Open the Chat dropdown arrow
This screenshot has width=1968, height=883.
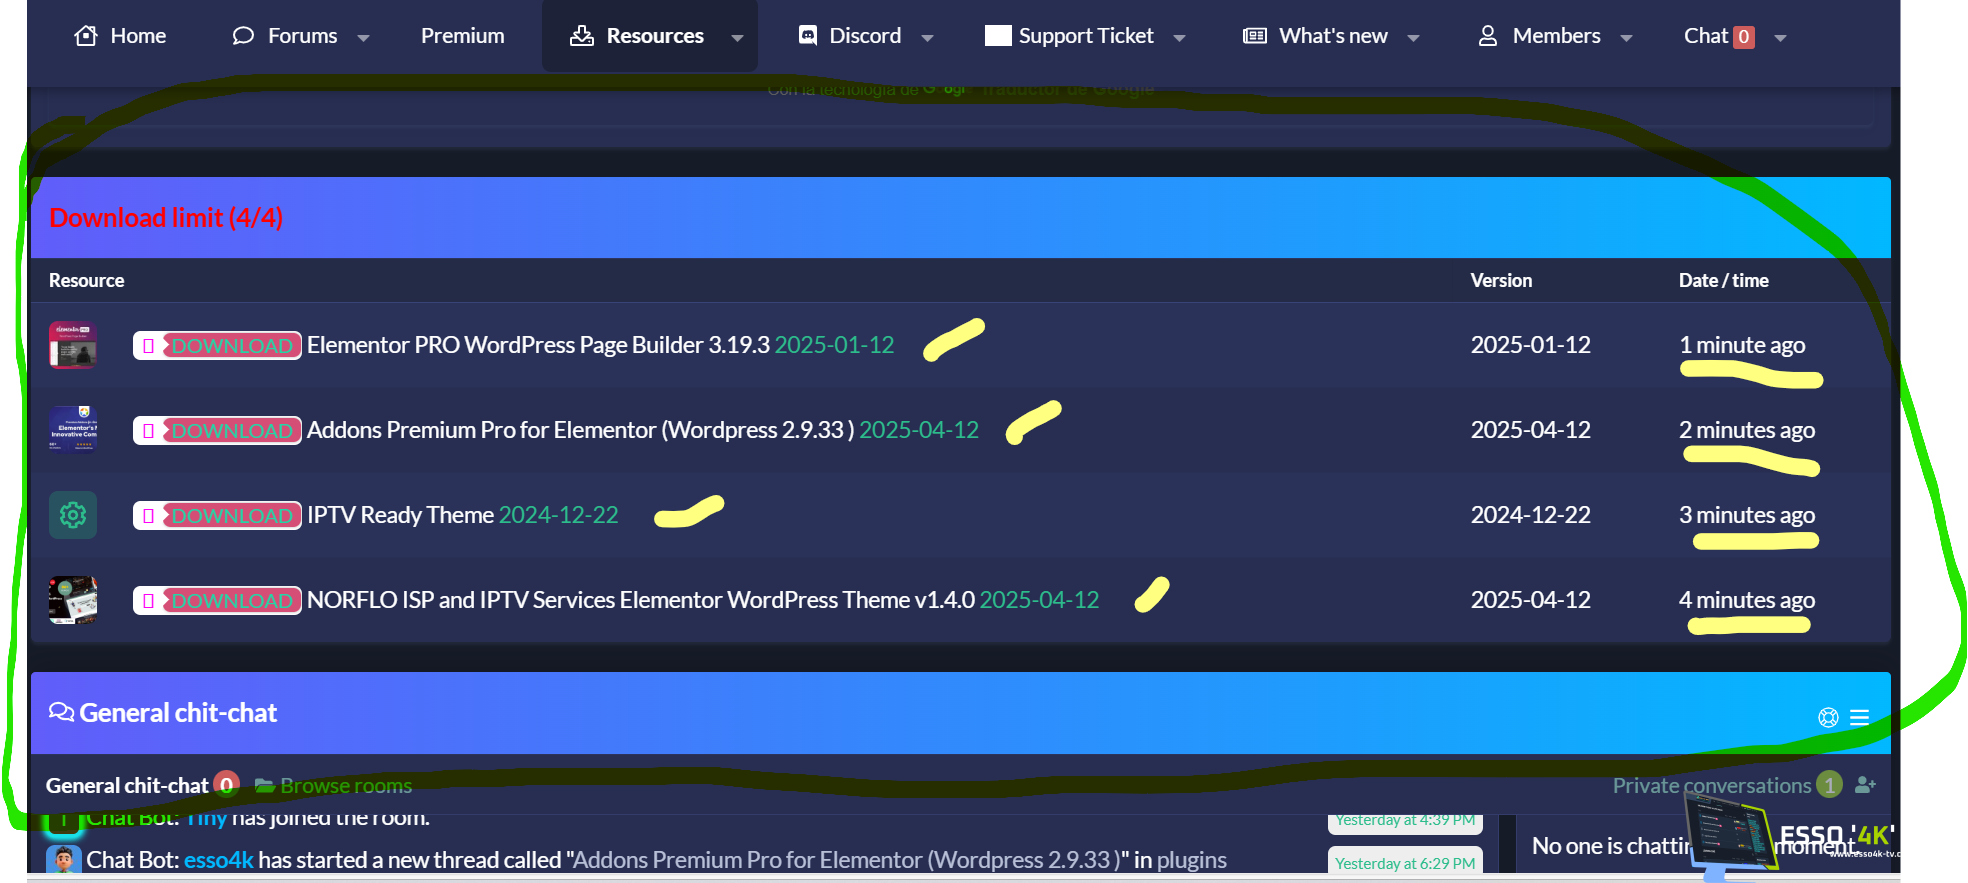point(1780,38)
